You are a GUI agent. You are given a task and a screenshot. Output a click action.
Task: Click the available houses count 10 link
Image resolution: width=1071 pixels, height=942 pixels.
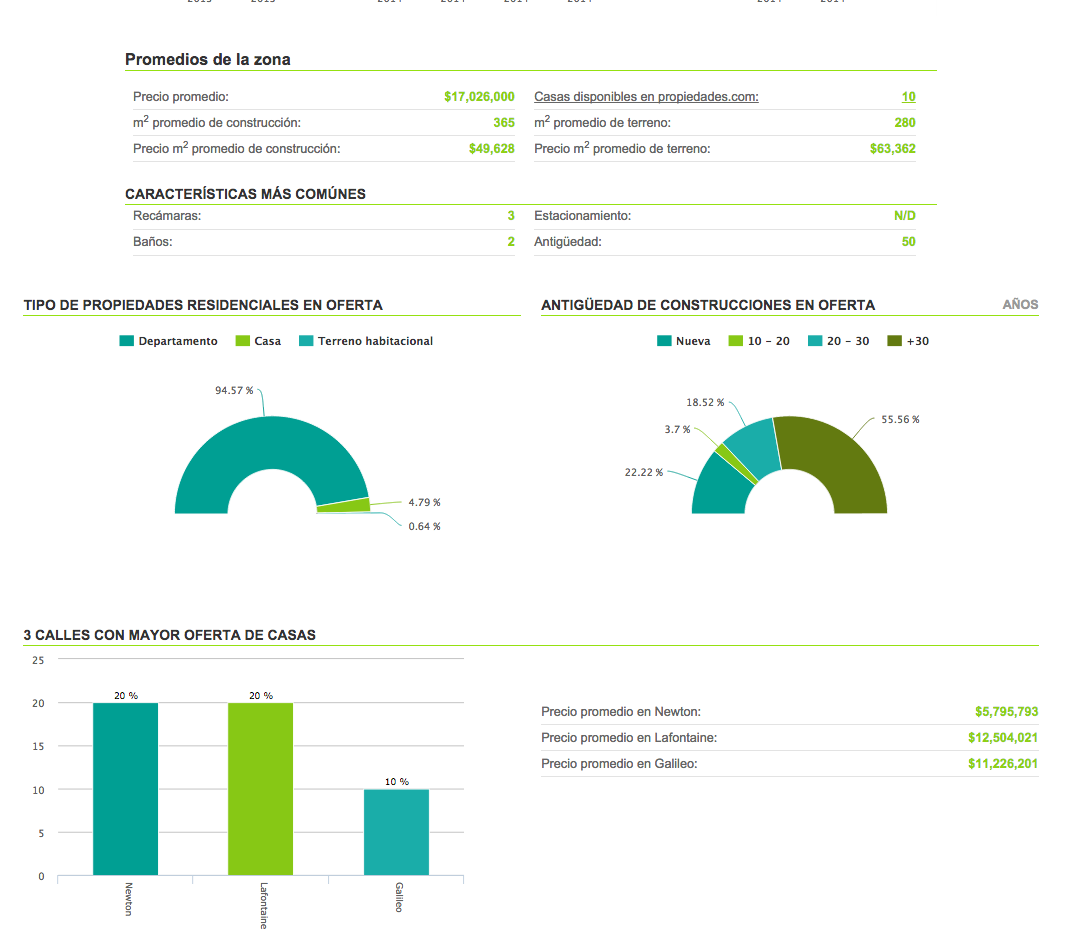908,97
